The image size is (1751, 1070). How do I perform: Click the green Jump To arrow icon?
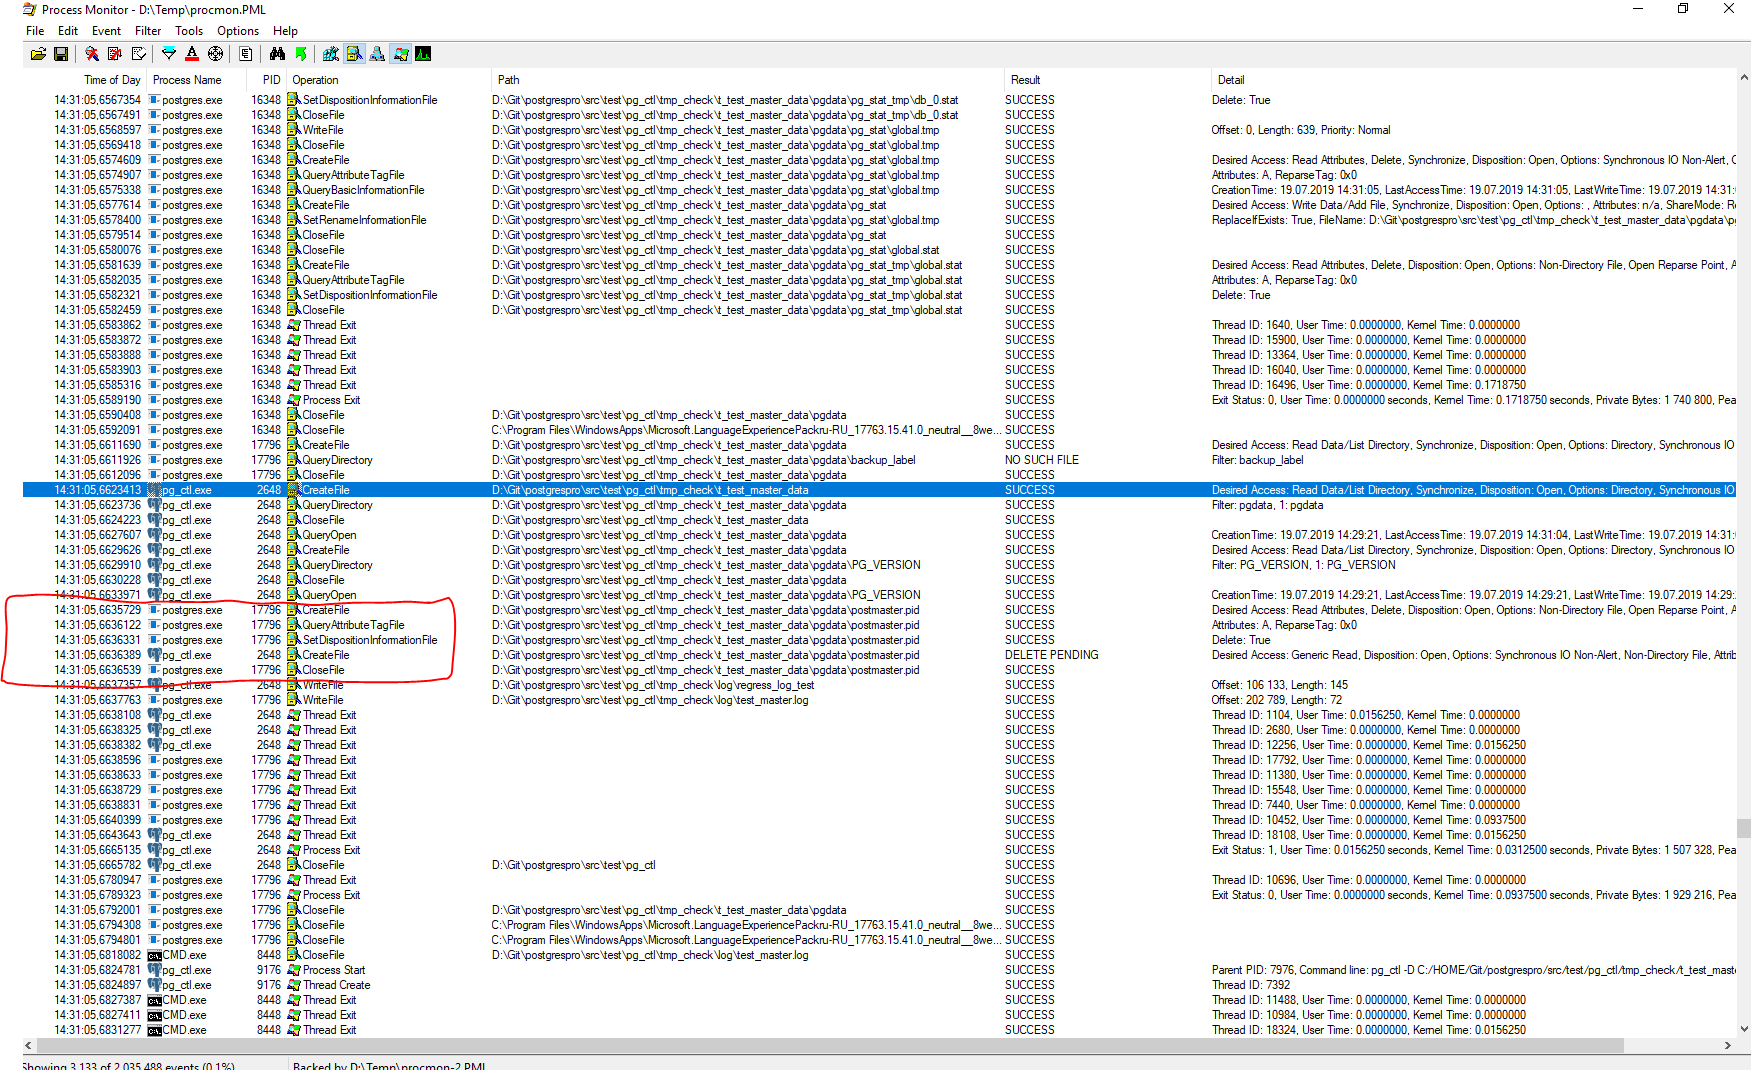(x=300, y=54)
